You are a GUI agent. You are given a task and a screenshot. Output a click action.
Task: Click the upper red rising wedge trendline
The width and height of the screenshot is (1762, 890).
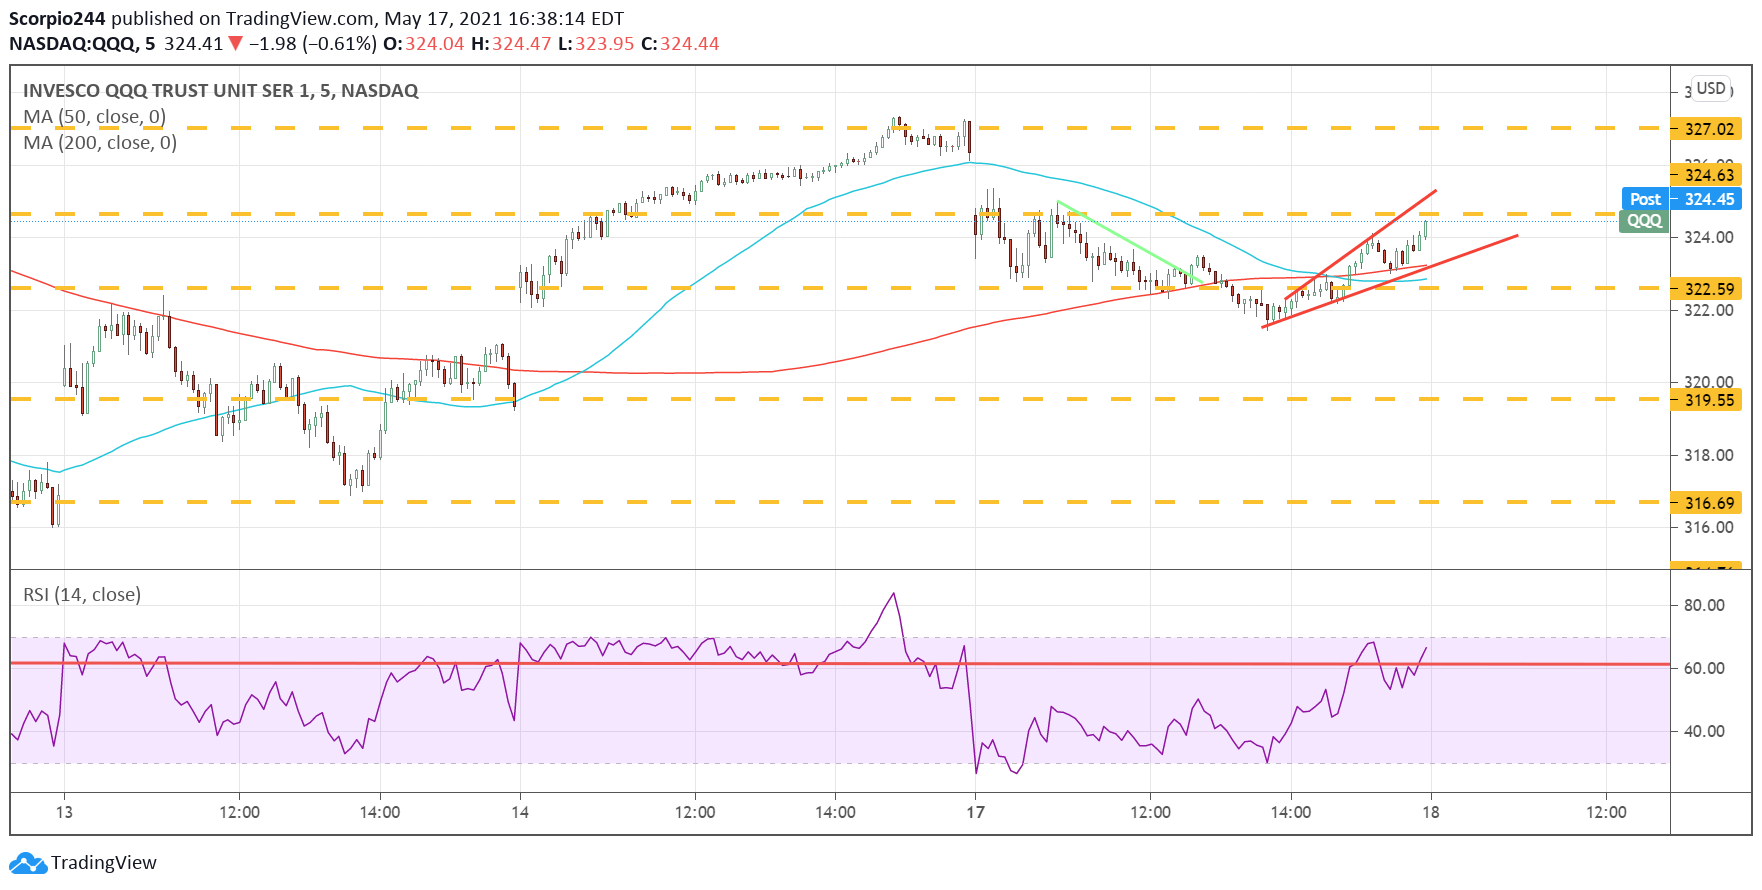[1361, 244]
